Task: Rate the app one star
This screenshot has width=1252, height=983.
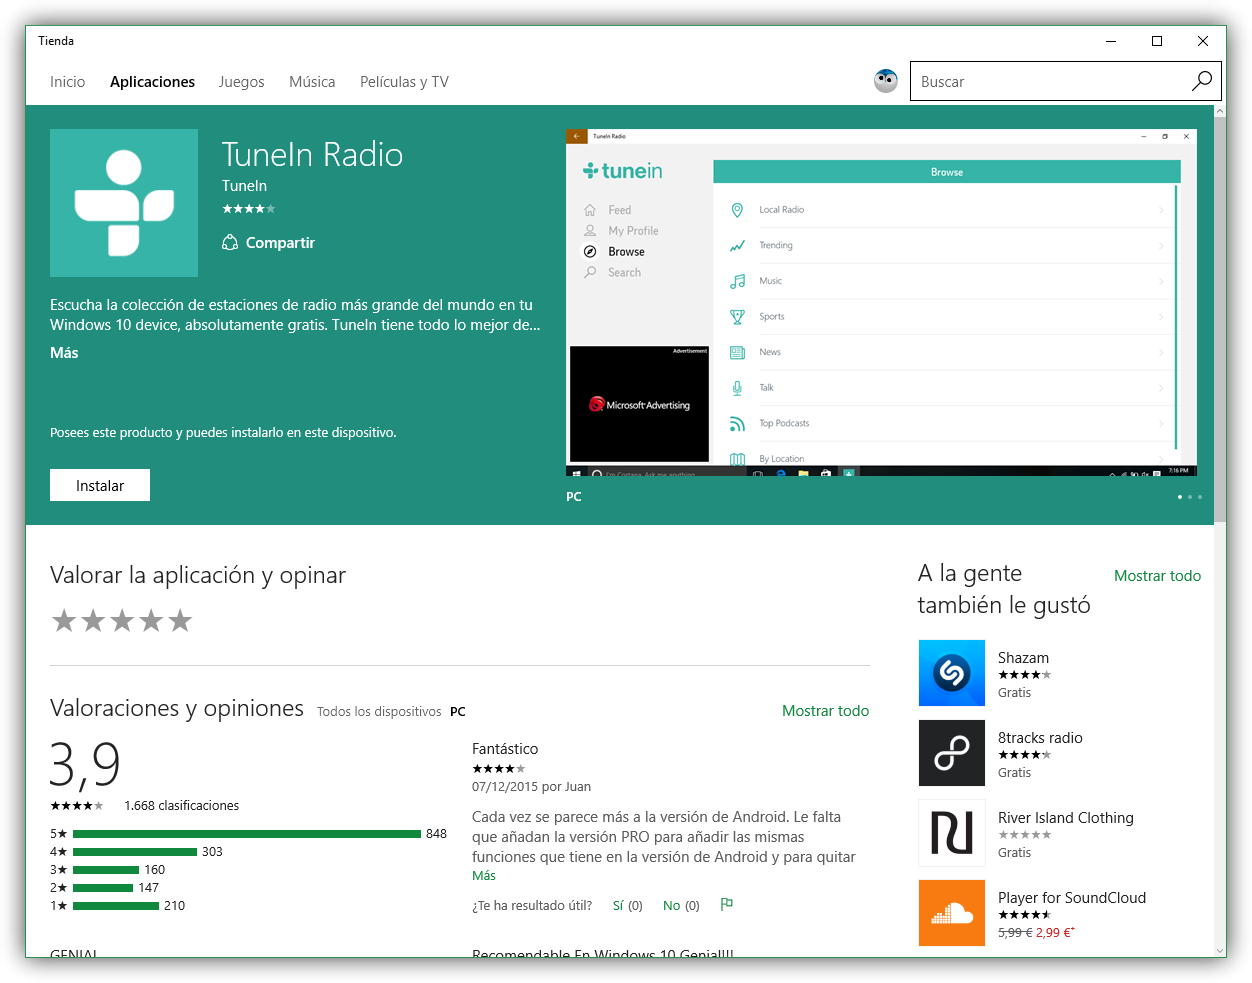Action: click(x=64, y=621)
